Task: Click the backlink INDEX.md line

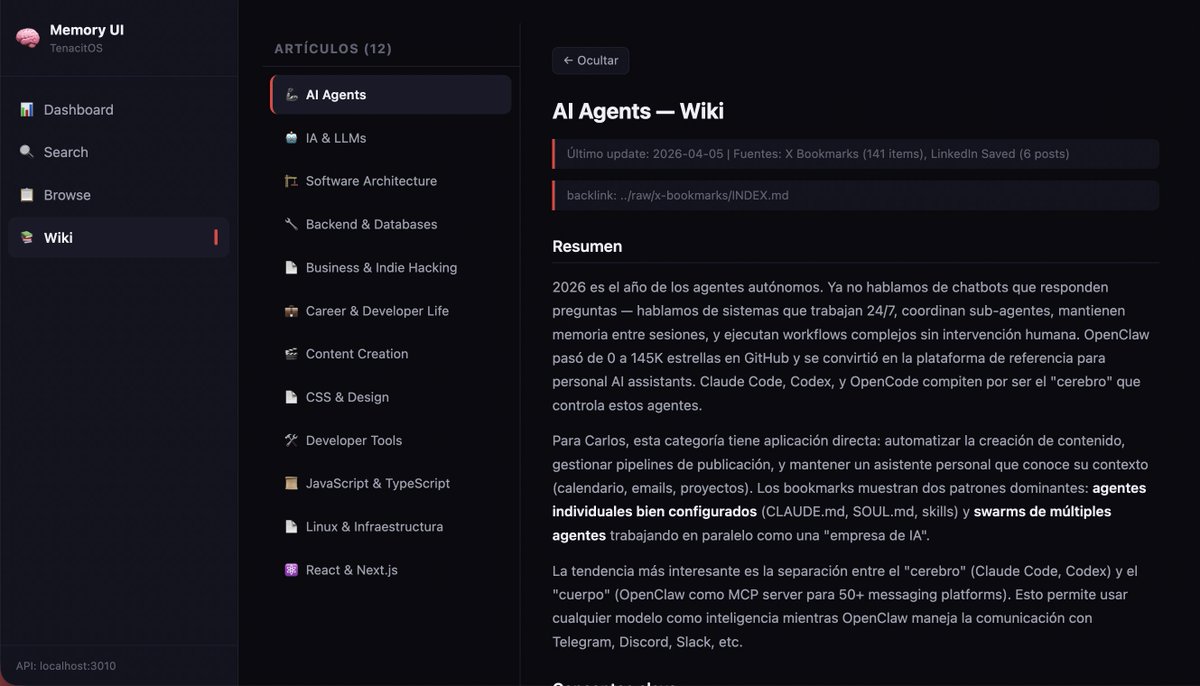Action: pos(855,195)
